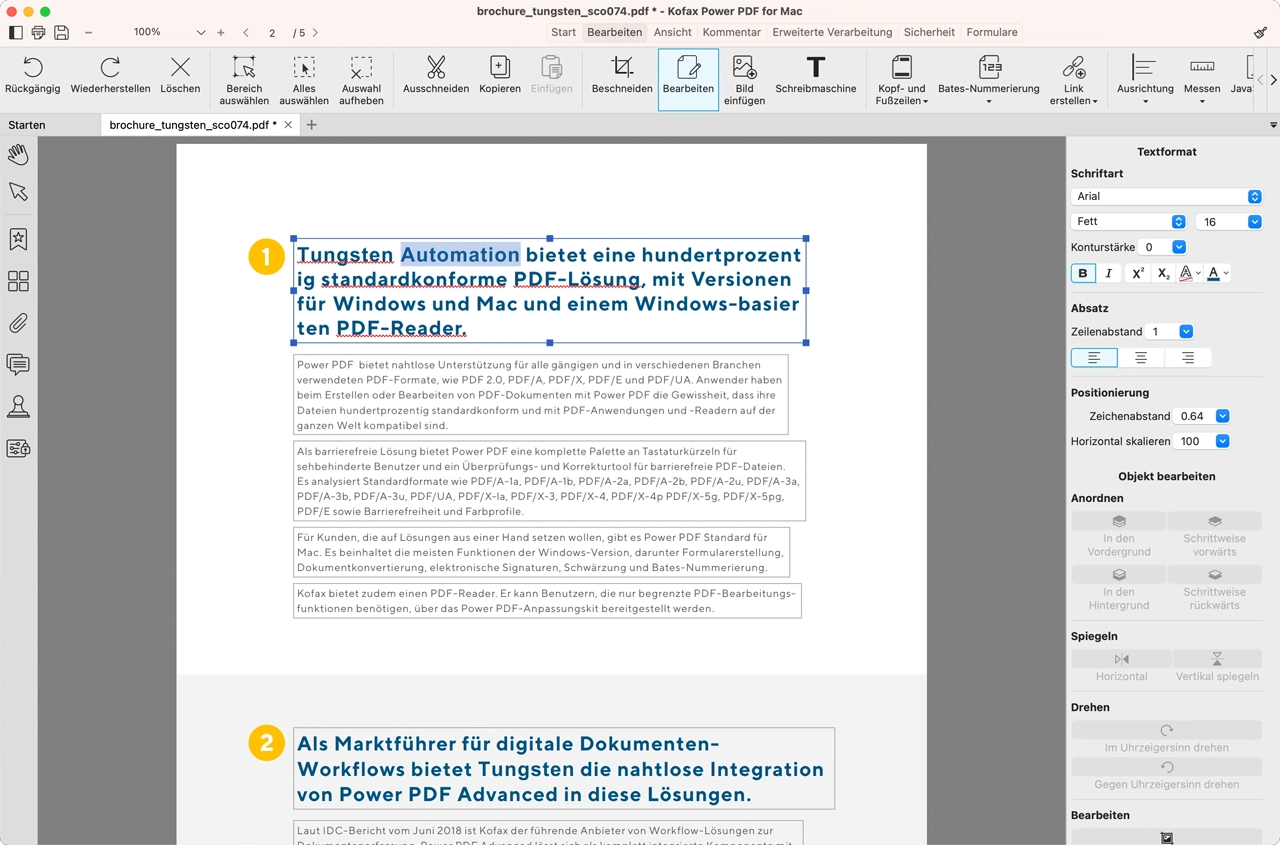The width and height of the screenshot is (1280, 845).
Task: Click the brush icon at top right
Action: click(x=1260, y=32)
